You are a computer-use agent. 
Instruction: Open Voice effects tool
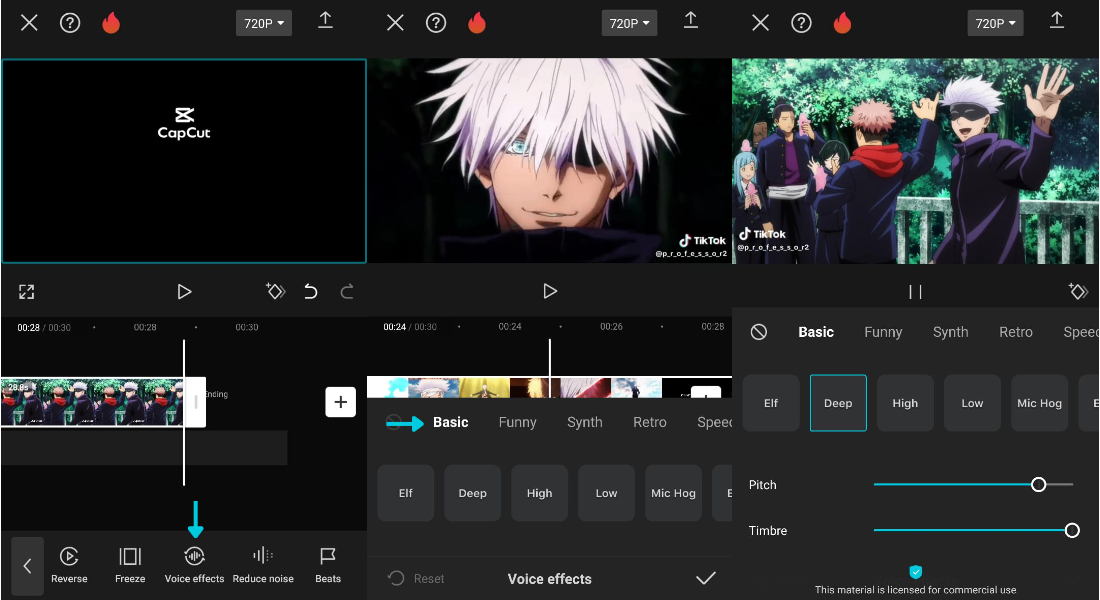point(194,565)
